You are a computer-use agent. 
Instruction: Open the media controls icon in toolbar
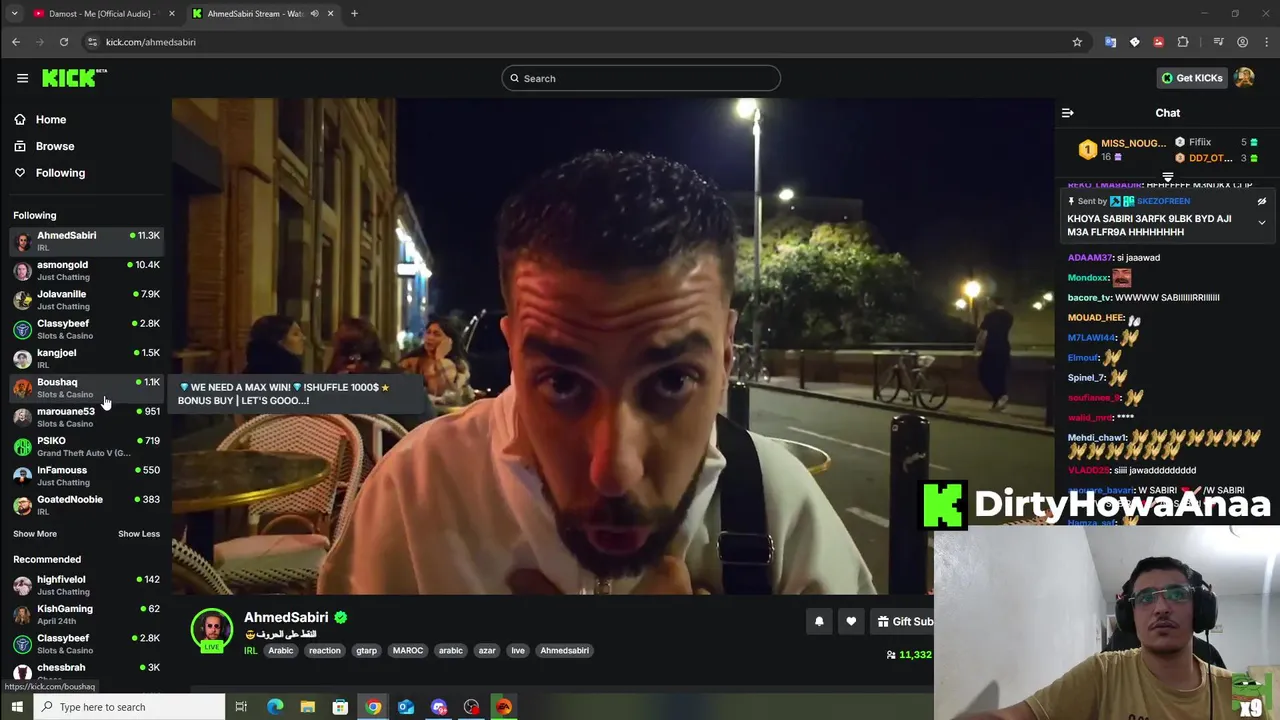point(1218,42)
